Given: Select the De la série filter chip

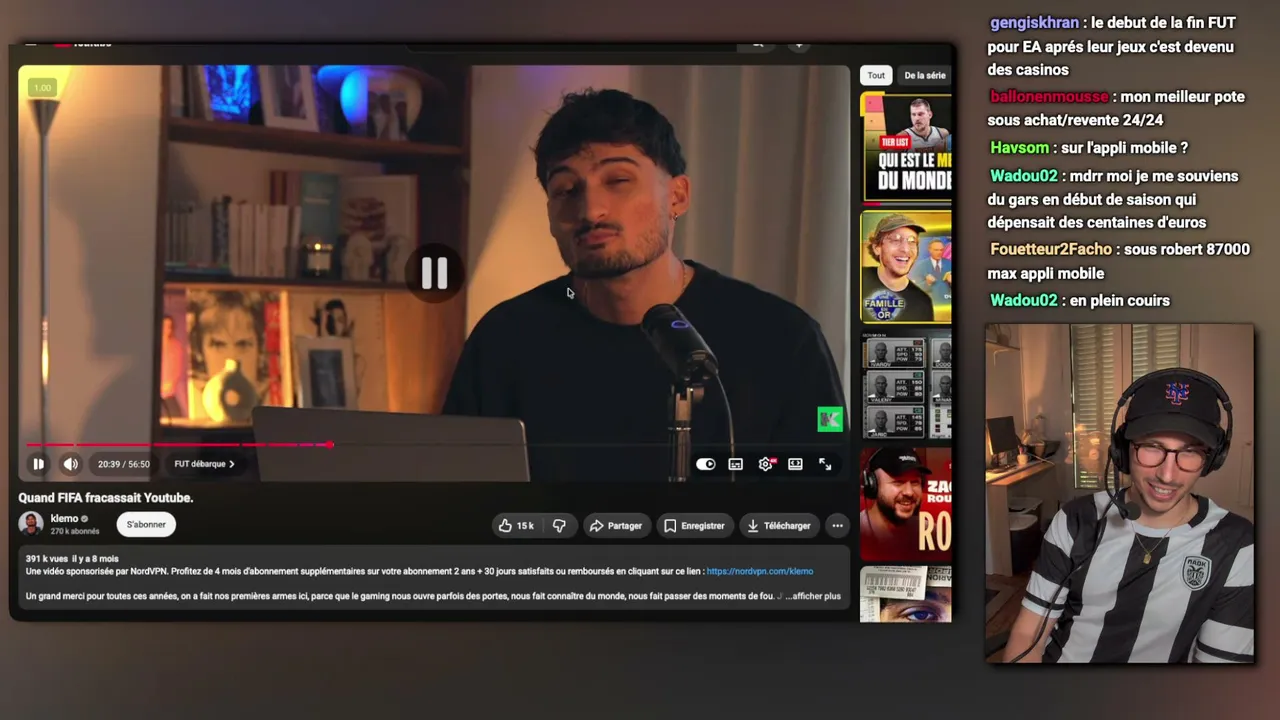Looking at the screenshot, I should 925,75.
